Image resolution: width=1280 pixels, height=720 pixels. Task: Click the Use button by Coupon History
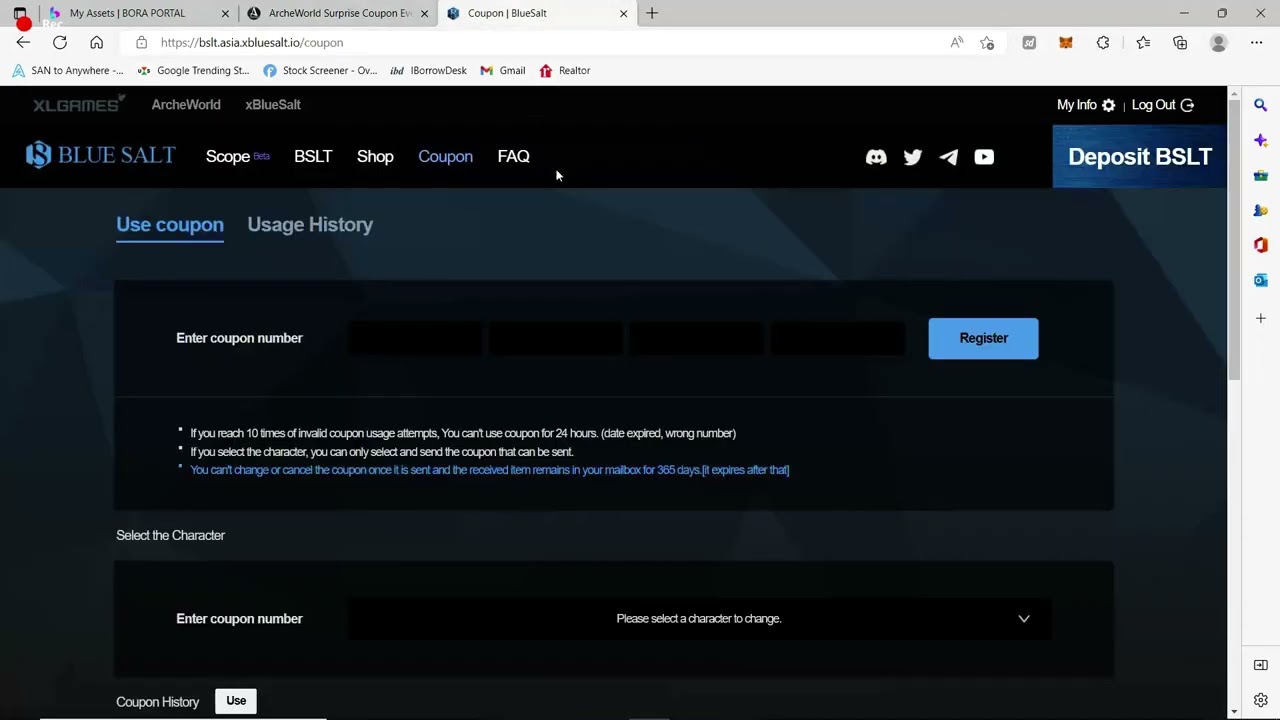236,701
